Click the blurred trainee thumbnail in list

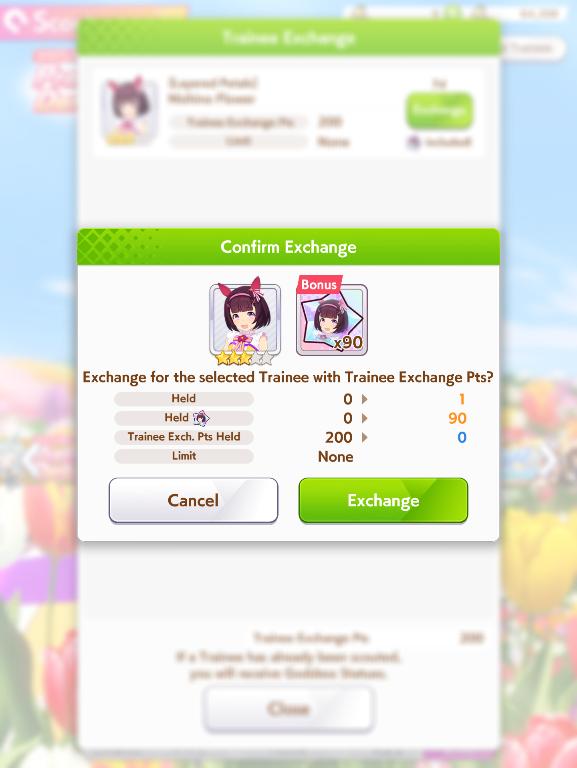(x=129, y=112)
